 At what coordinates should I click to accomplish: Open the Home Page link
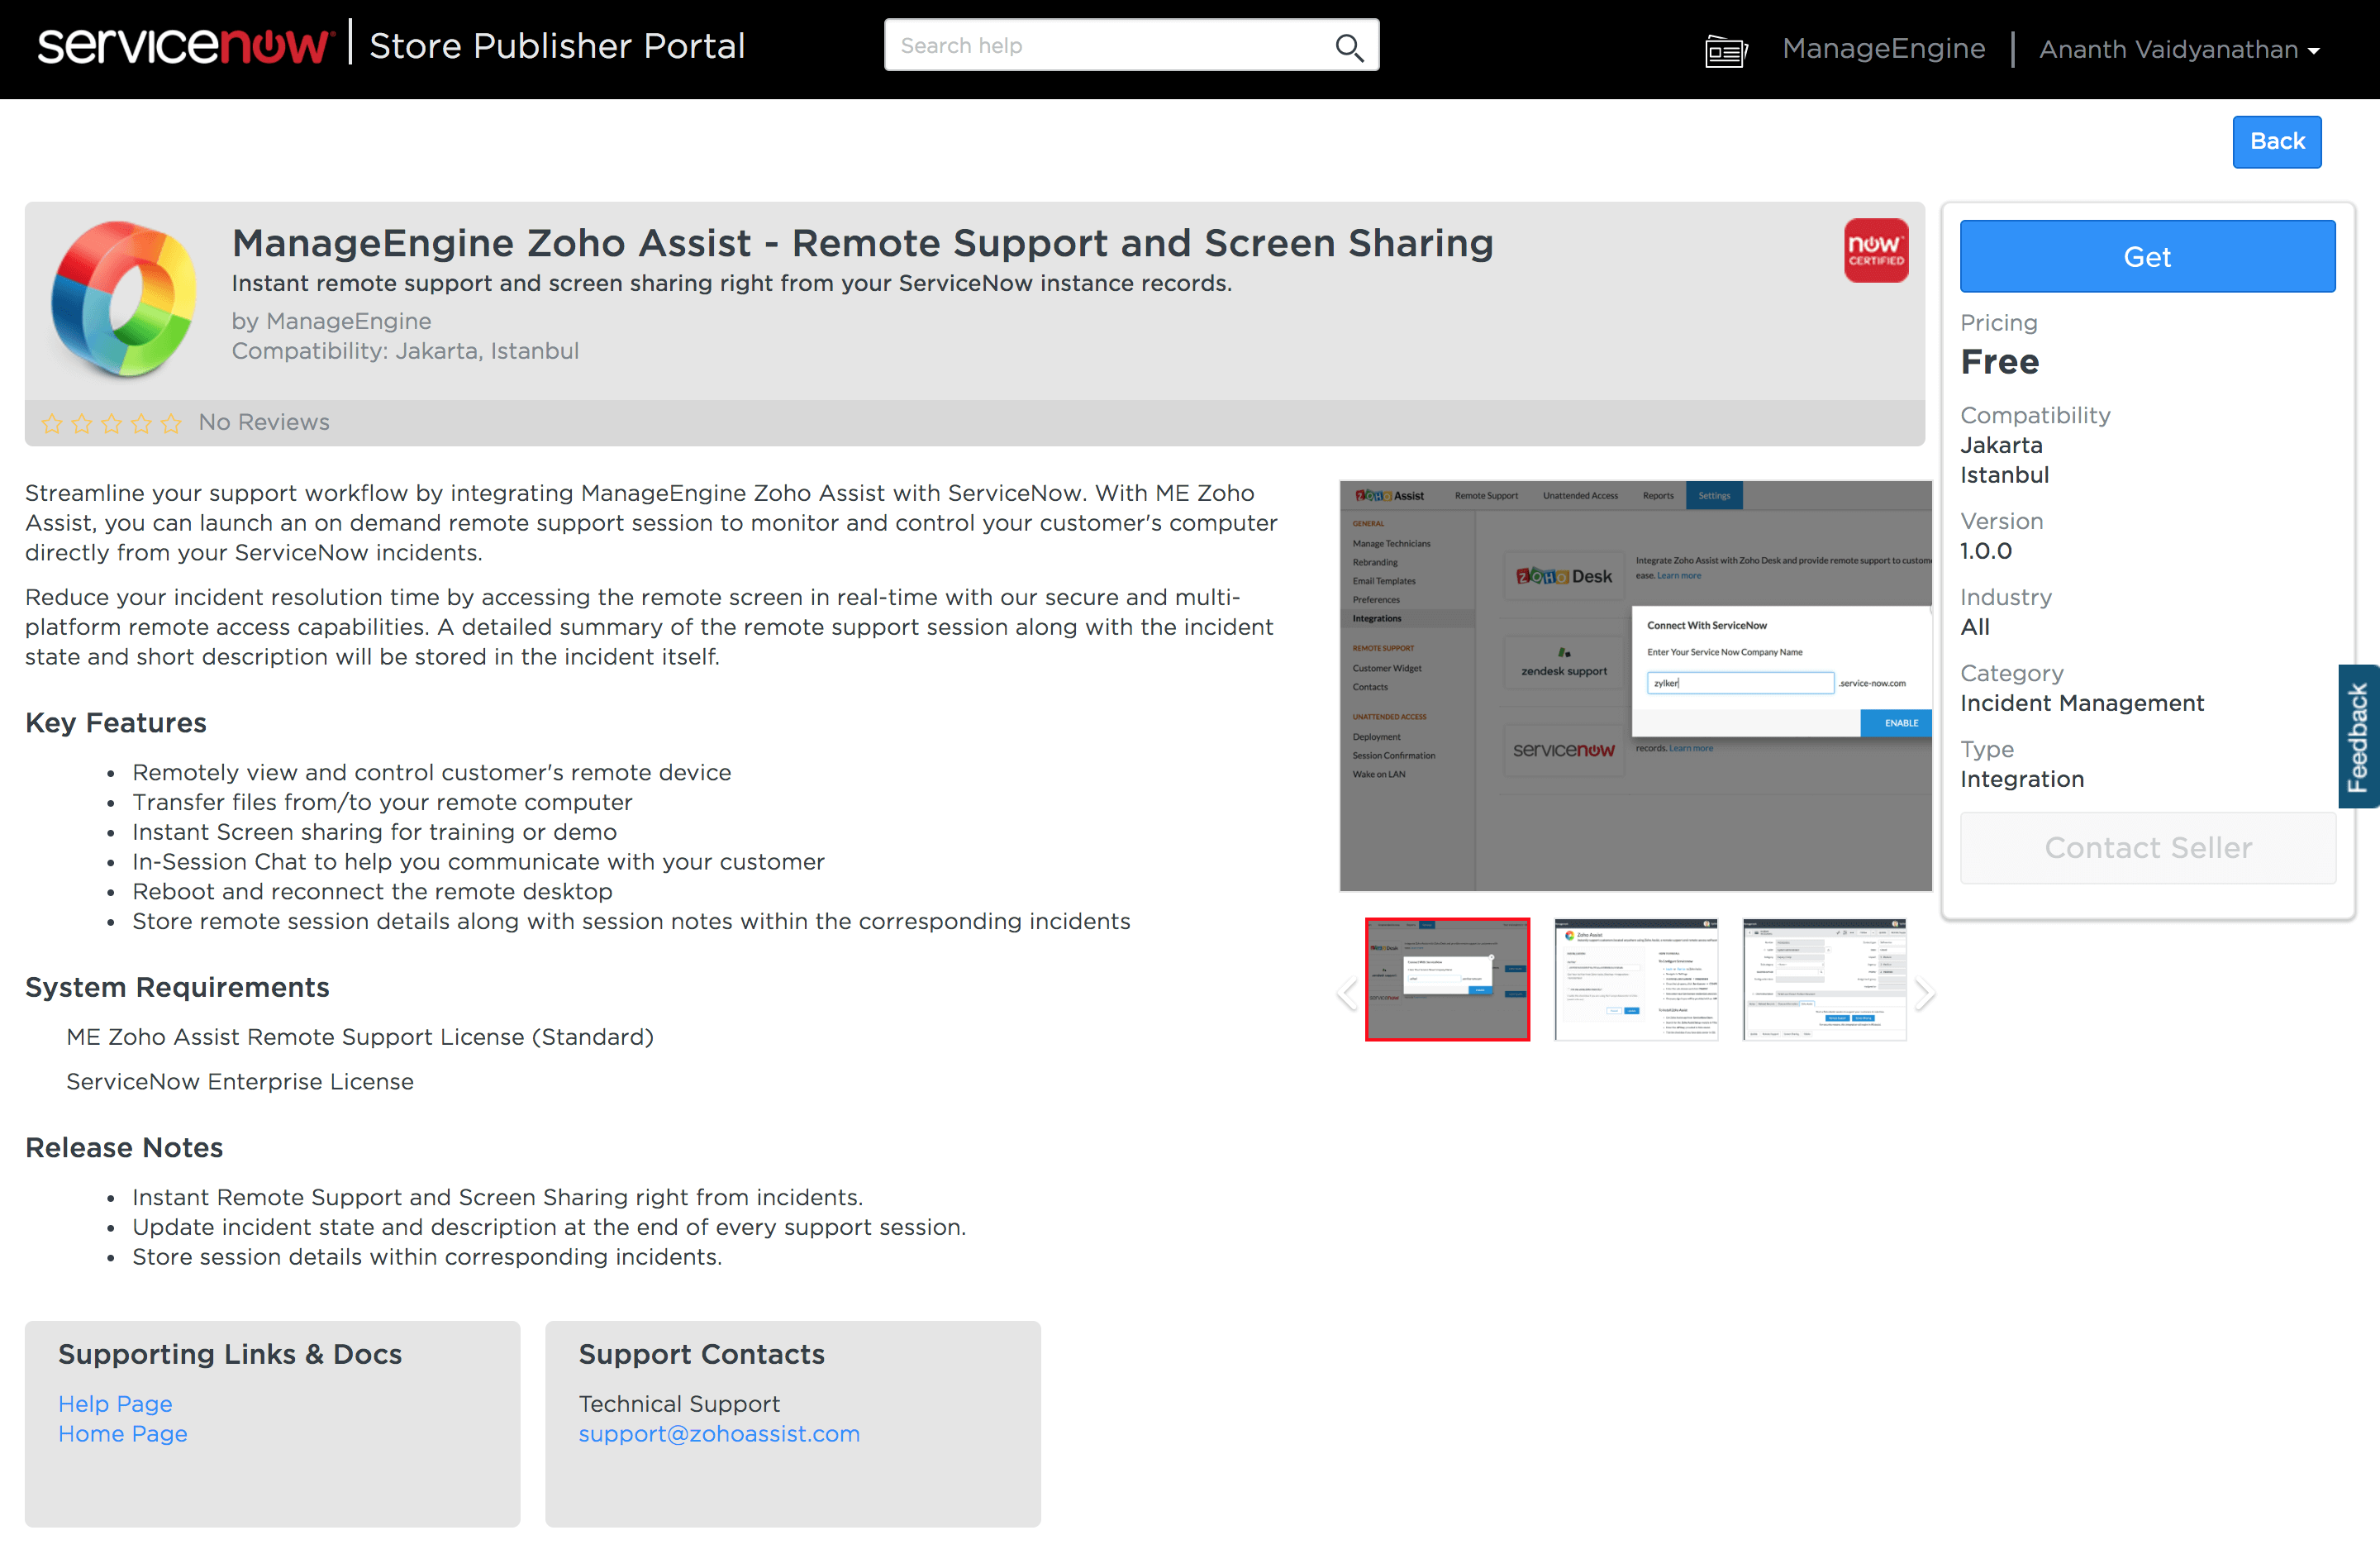122,1434
